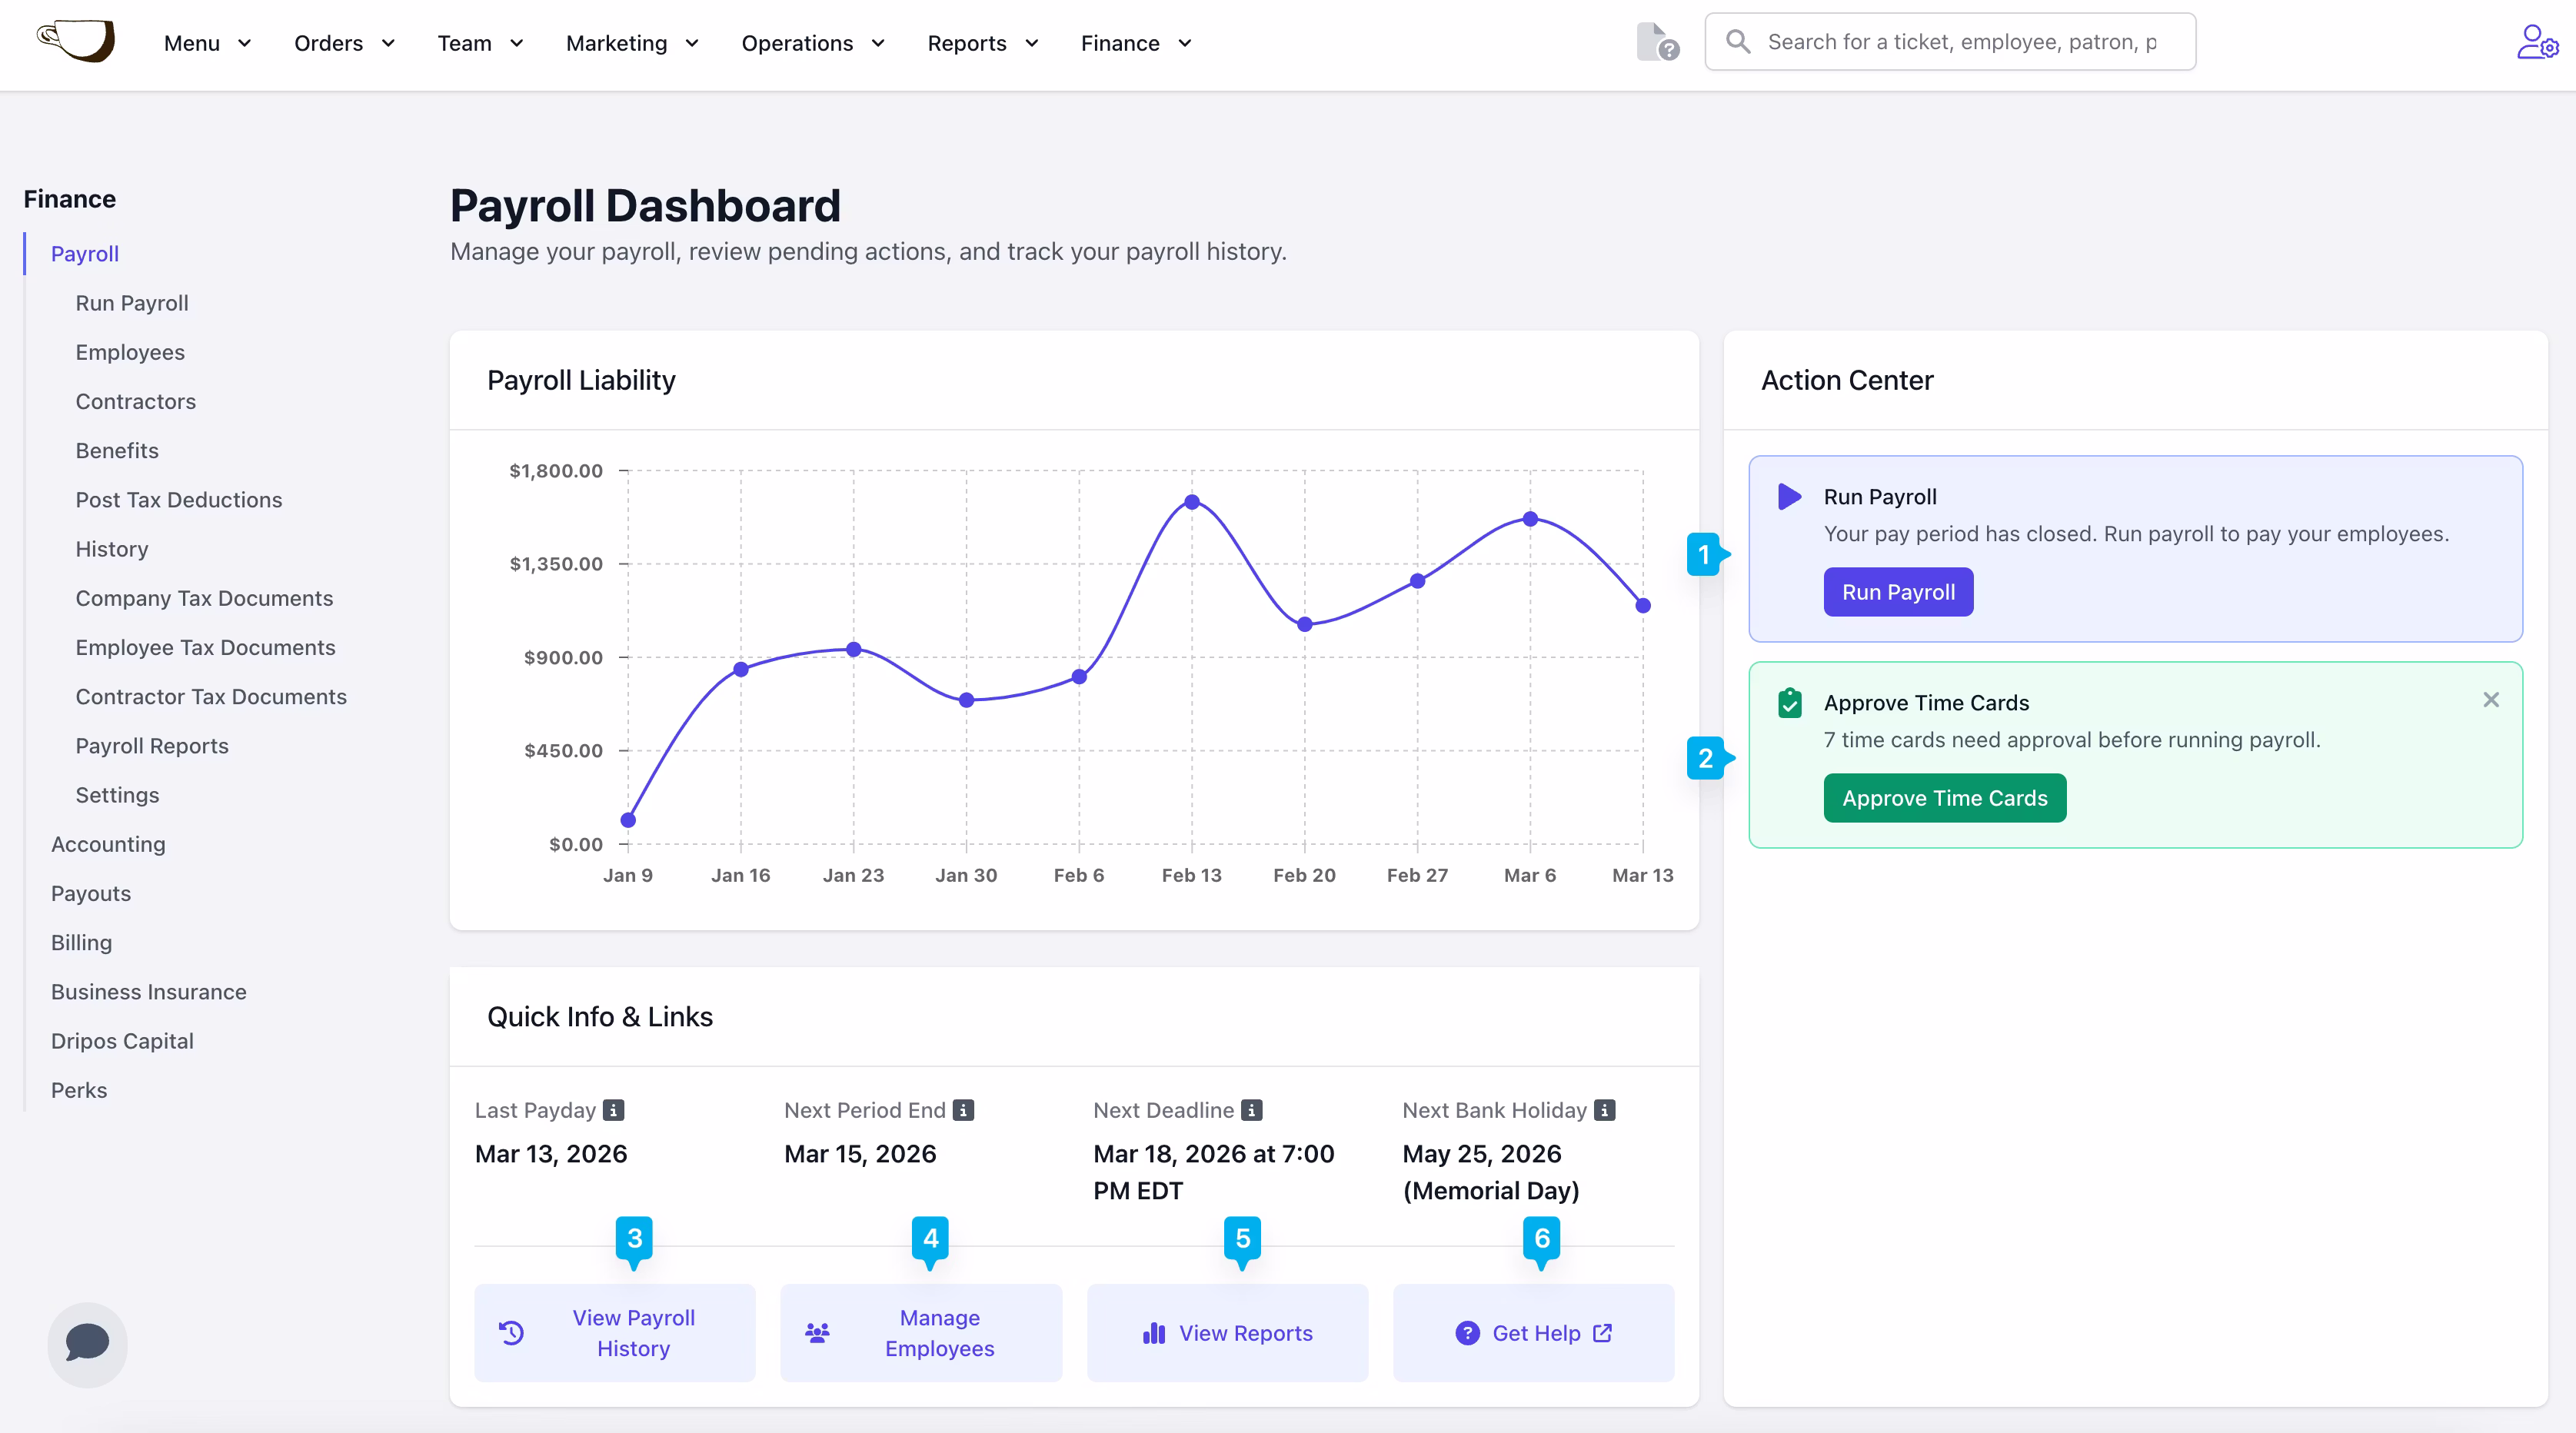Open the Finance dropdown in navbar
This screenshot has height=1433, width=2576.
[1135, 43]
